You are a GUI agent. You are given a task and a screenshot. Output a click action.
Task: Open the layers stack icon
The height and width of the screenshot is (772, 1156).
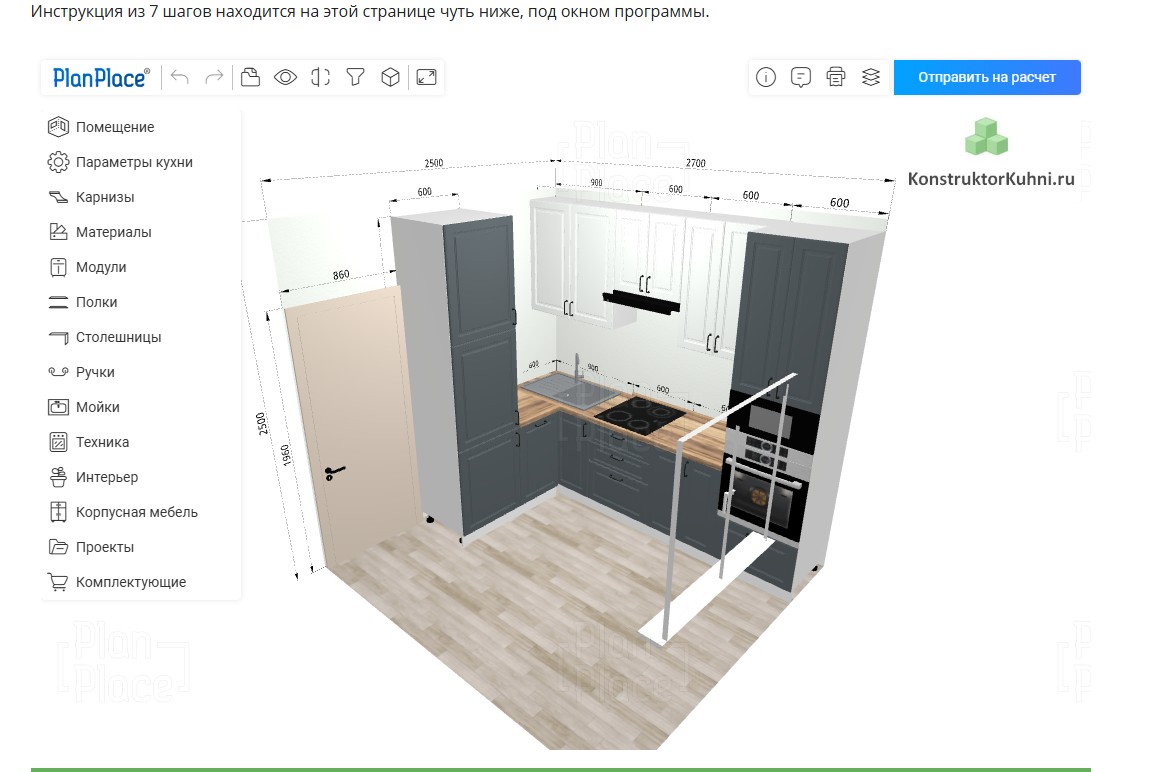pyautogui.click(x=871, y=77)
